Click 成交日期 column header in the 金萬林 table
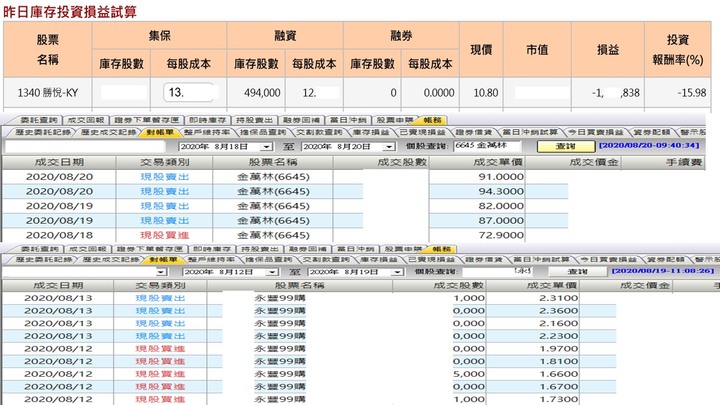 (59, 162)
